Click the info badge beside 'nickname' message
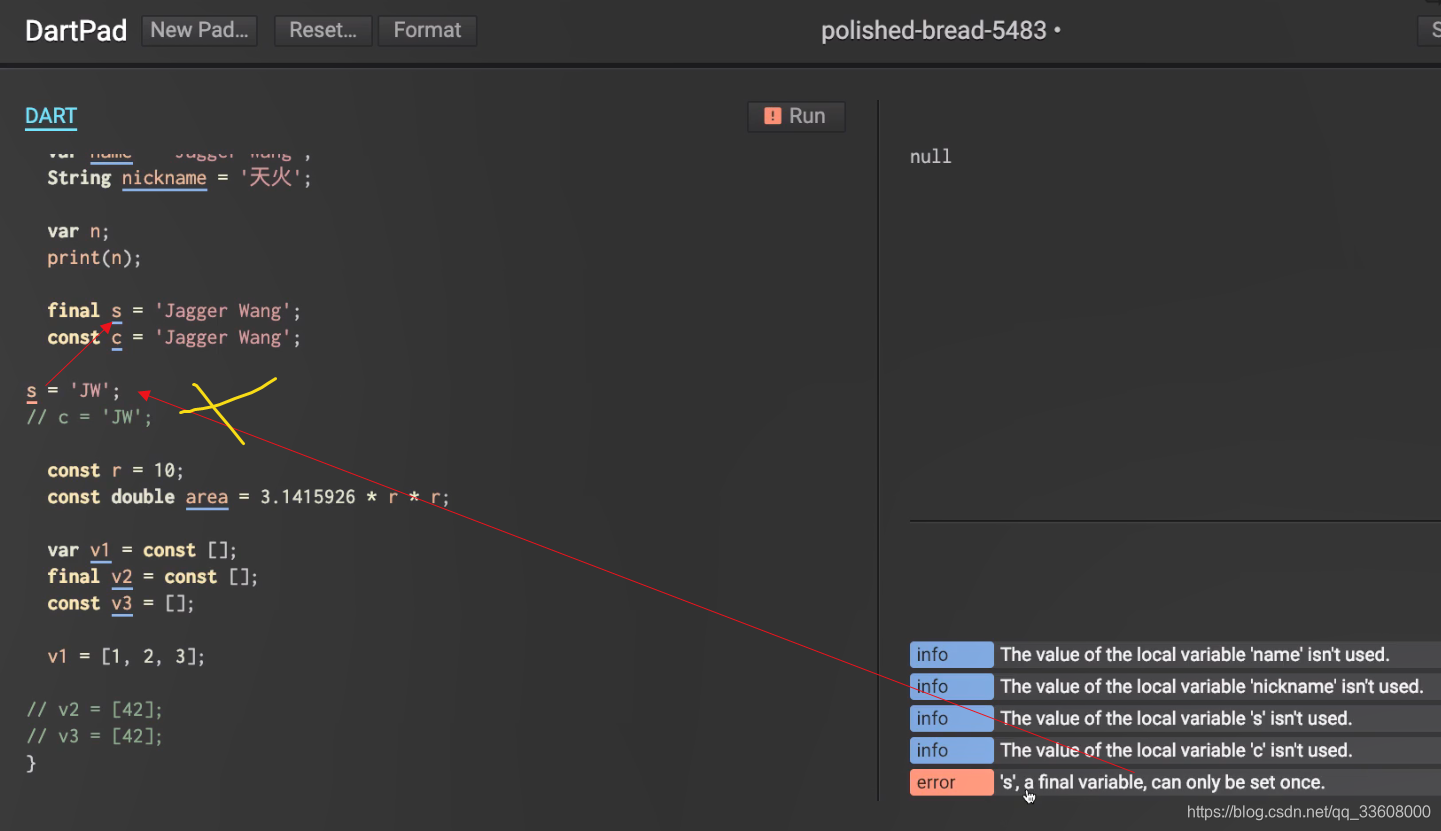The width and height of the screenshot is (1441, 831). (x=951, y=687)
